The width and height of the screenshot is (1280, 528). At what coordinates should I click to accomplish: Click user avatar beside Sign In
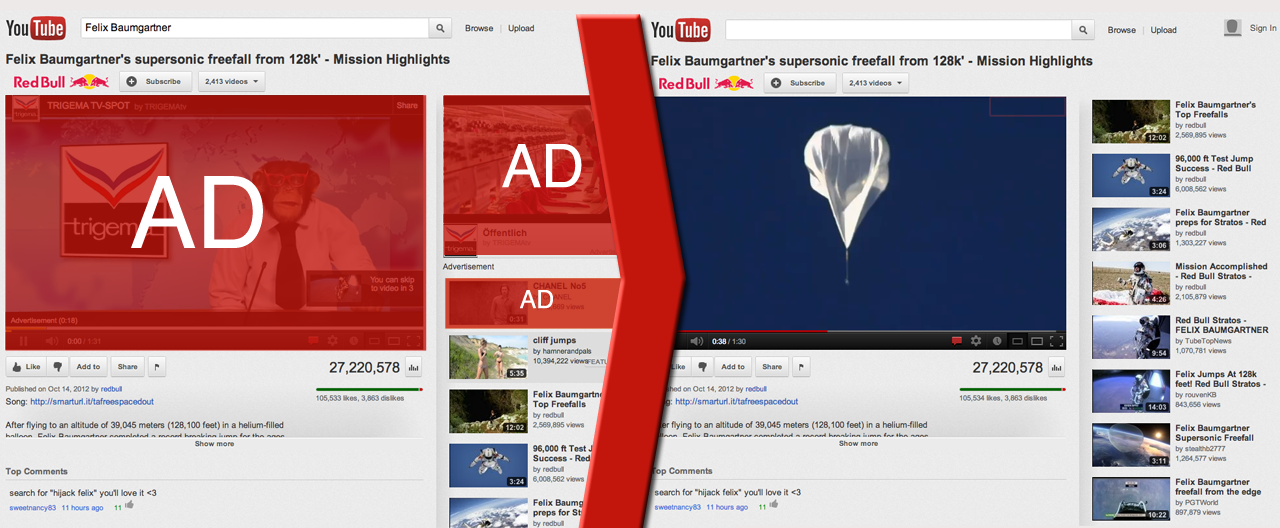pyautogui.click(x=1233, y=28)
